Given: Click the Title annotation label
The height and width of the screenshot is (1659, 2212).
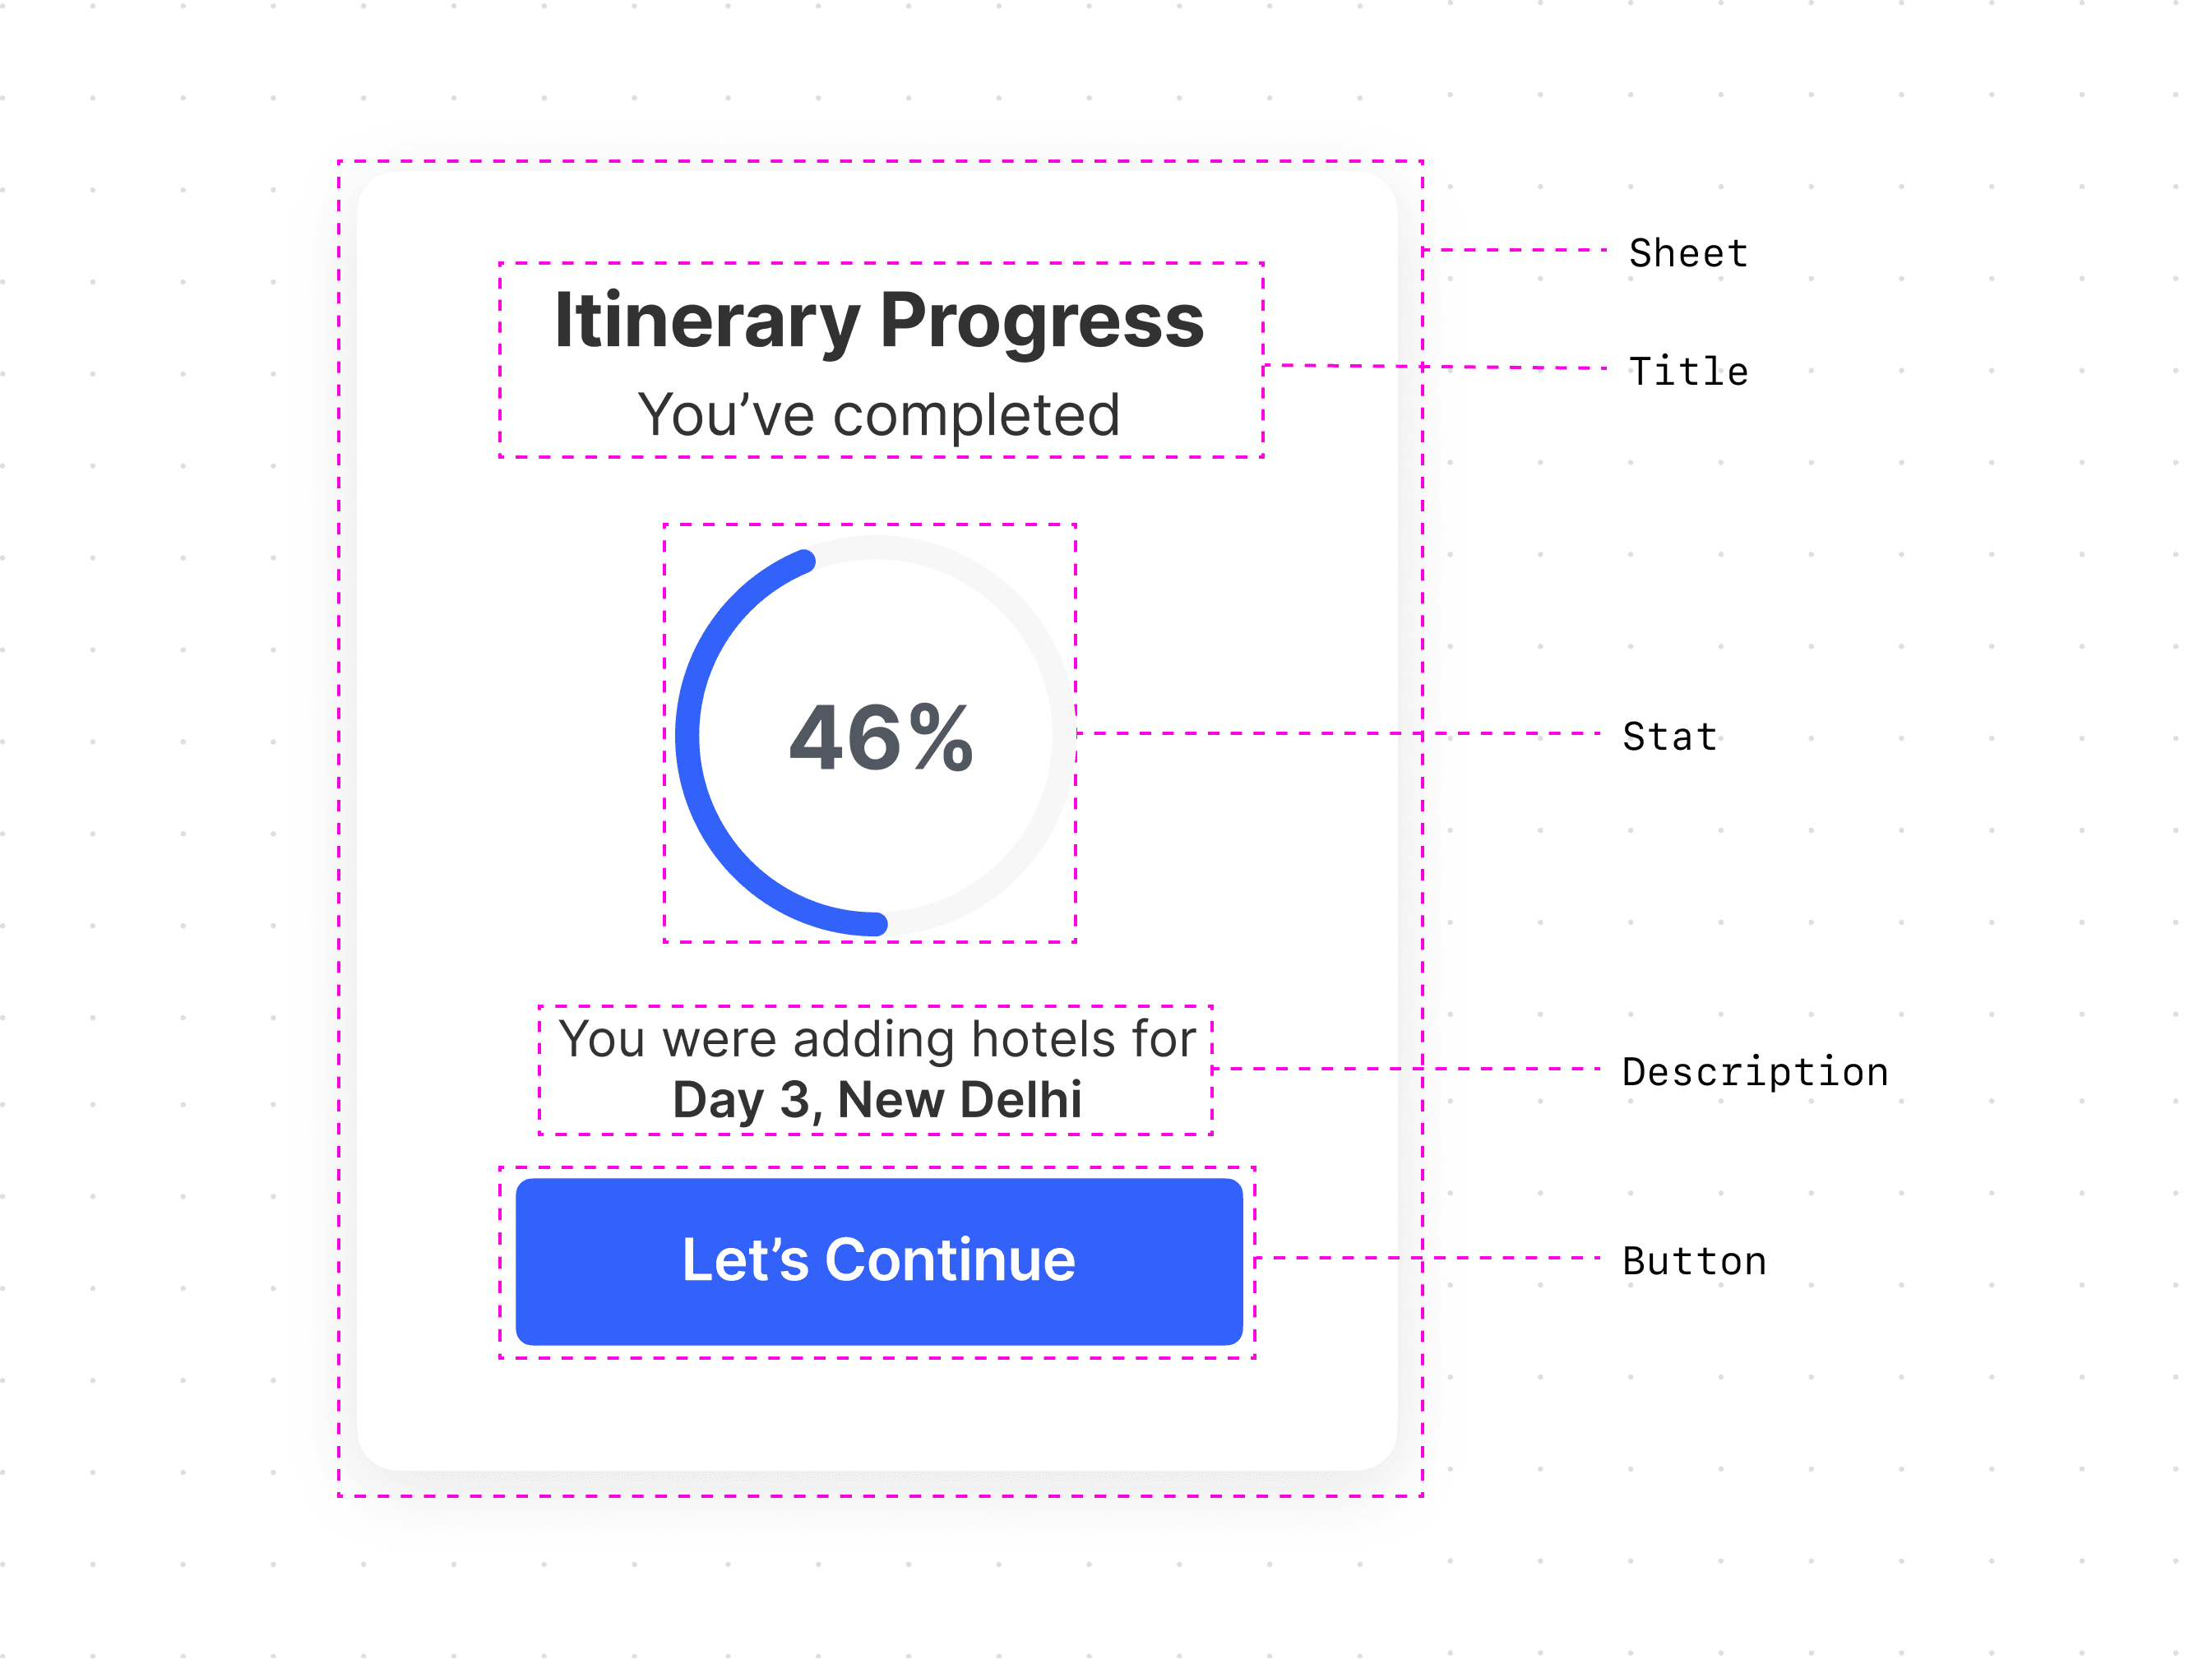Looking at the screenshot, I should pos(1688,371).
